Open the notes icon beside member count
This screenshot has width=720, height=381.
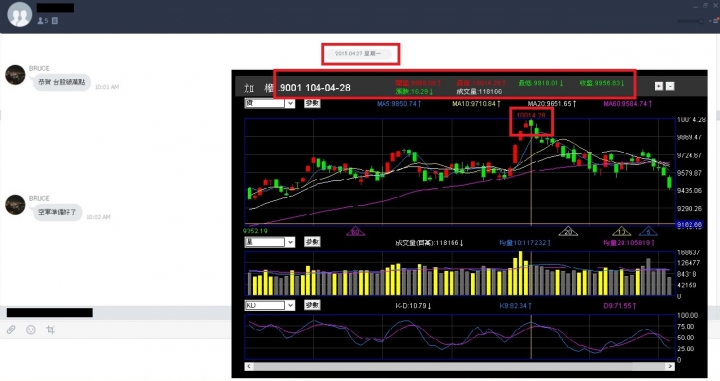[55, 21]
